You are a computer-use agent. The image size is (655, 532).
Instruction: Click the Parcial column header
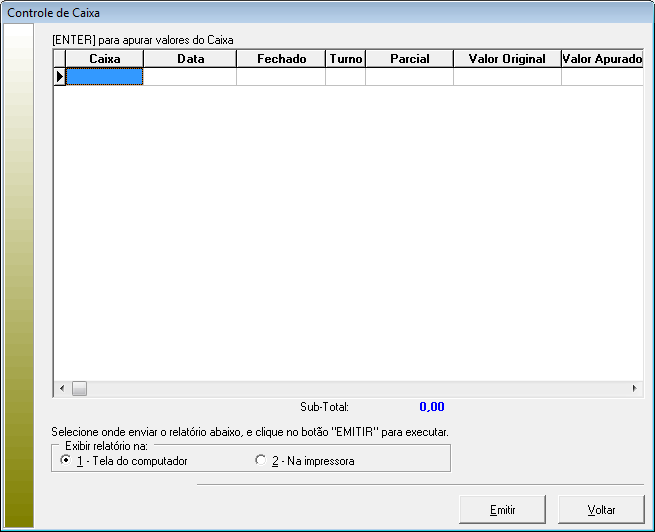click(409, 59)
